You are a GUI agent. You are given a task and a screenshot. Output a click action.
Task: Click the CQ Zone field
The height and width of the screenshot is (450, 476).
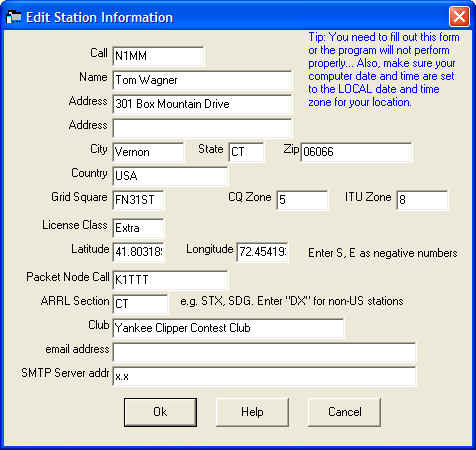coord(302,200)
